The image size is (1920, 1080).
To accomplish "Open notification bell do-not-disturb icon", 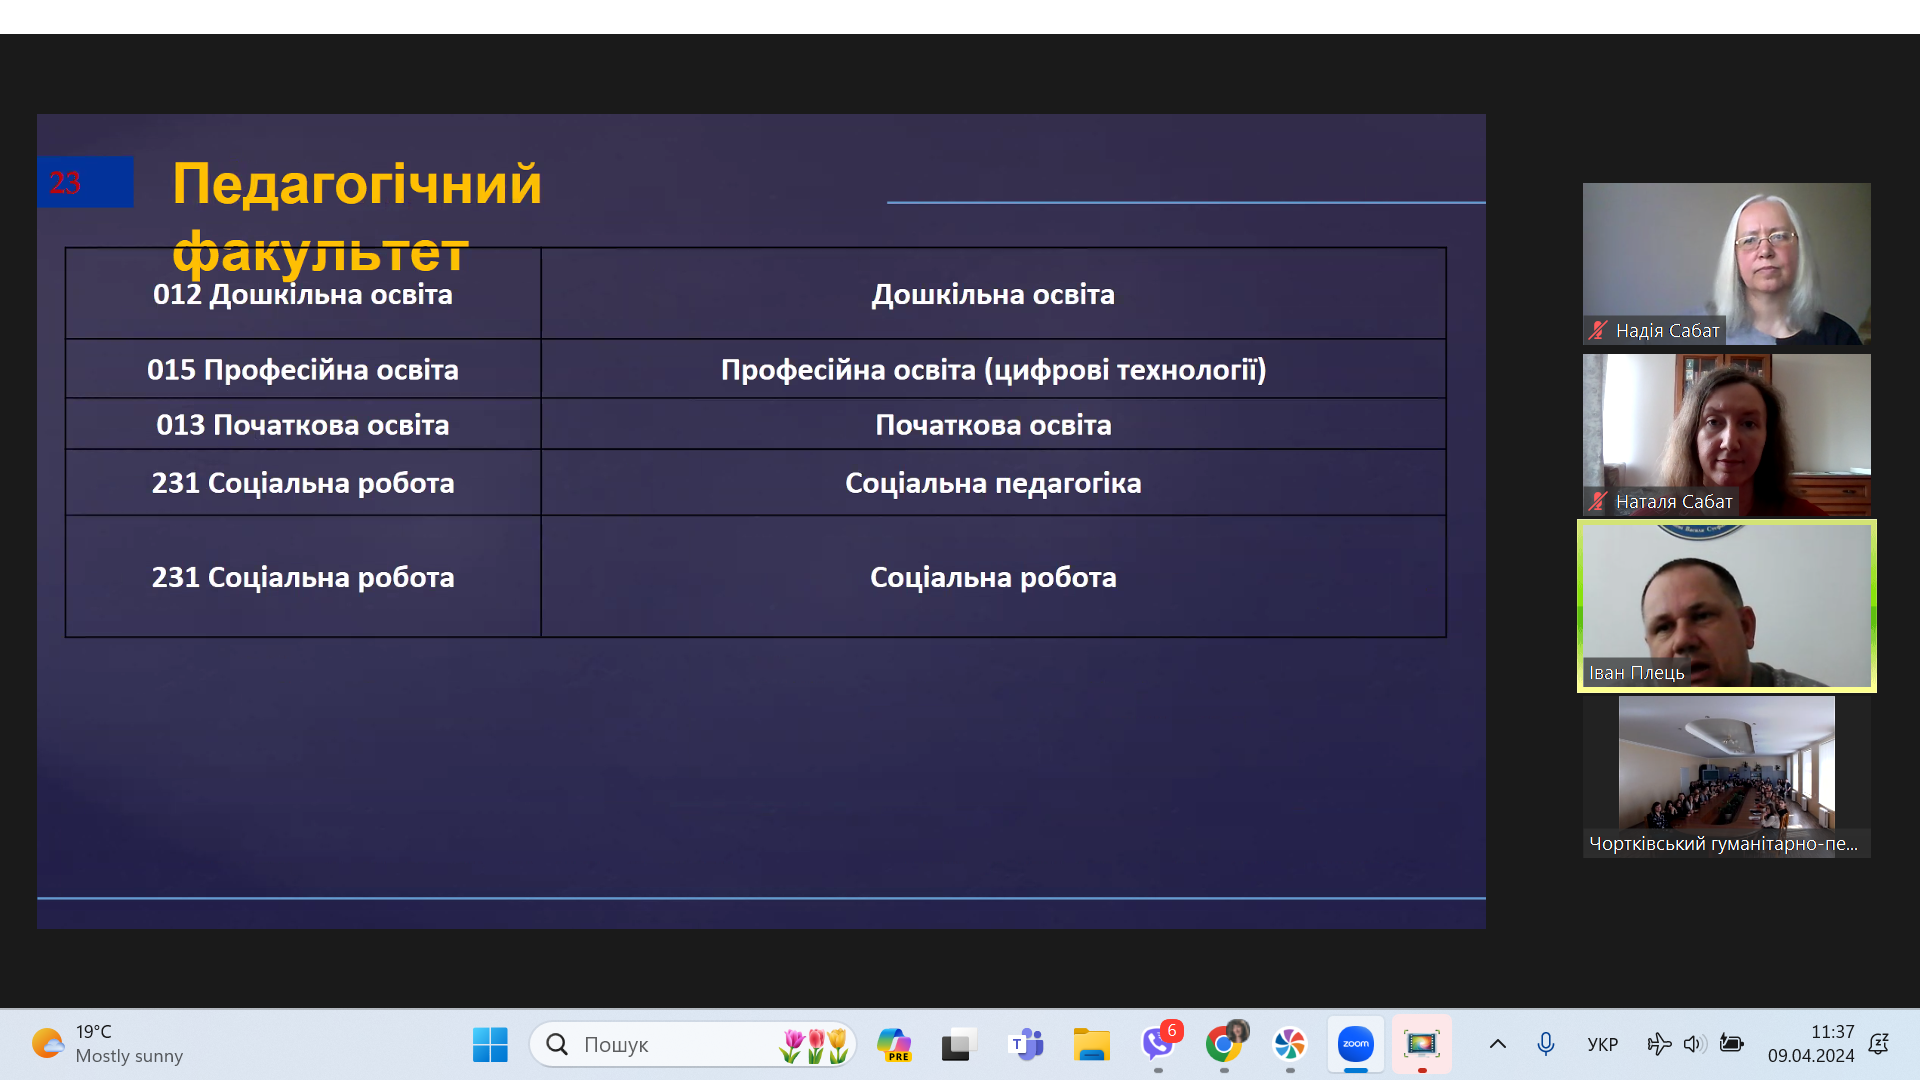I will click(x=1878, y=1044).
